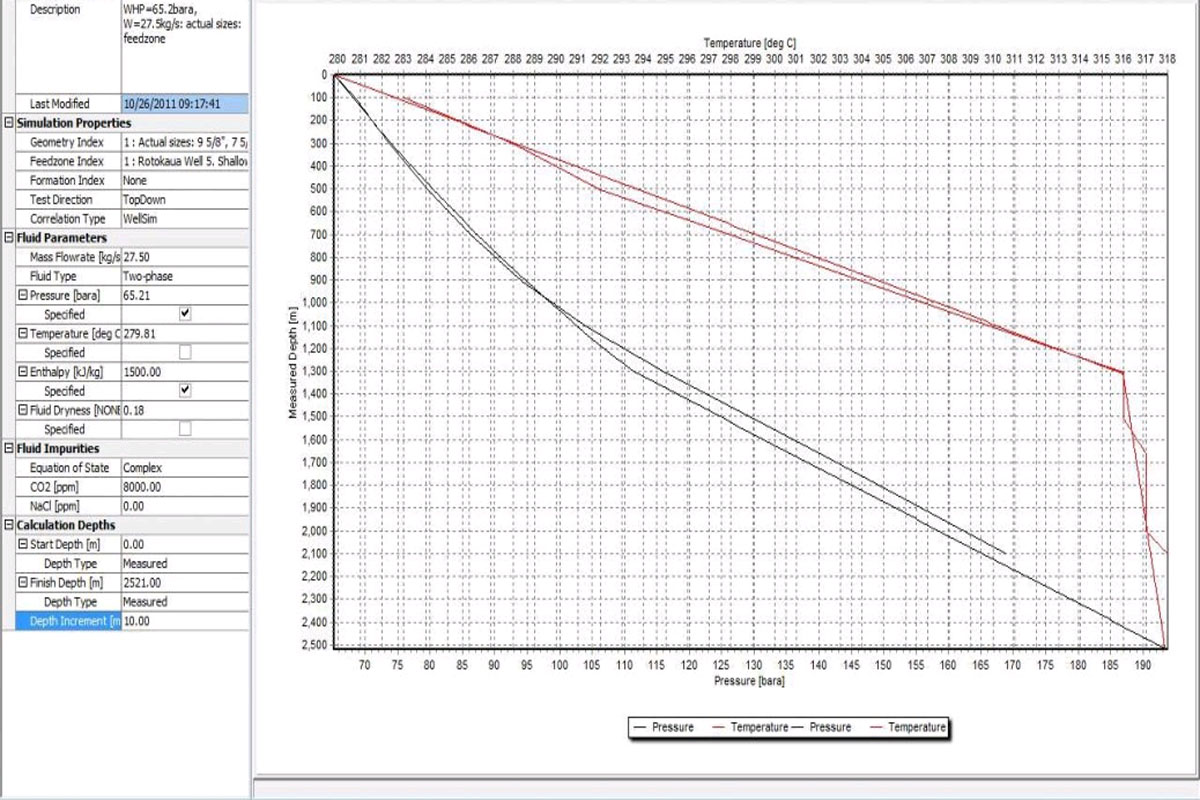Click the Depth Increment value field

[x=184, y=621]
